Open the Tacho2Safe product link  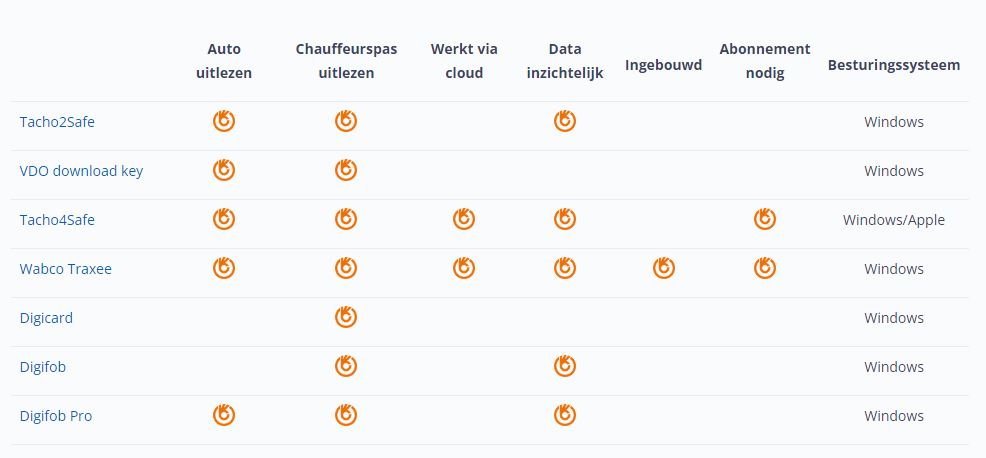coord(57,121)
